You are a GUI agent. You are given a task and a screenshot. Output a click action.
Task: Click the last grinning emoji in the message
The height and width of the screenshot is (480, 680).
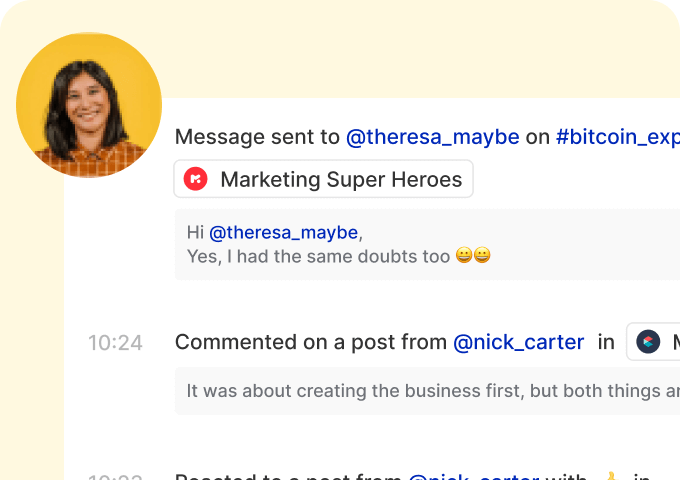click(x=482, y=255)
